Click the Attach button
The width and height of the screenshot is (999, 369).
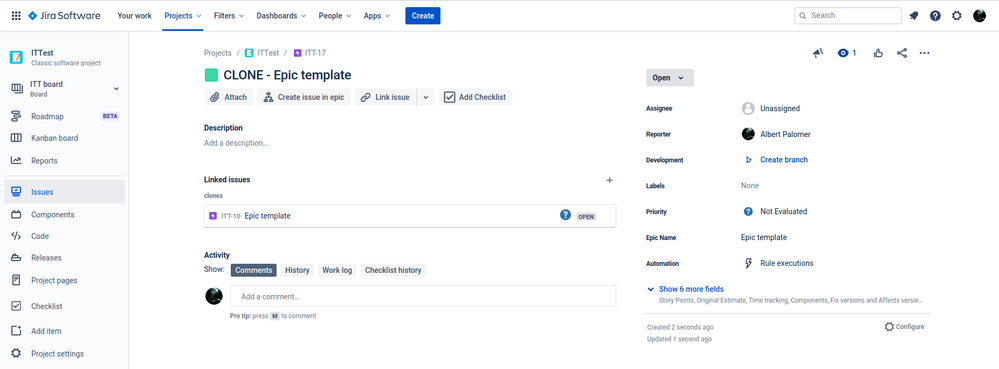click(229, 98)
